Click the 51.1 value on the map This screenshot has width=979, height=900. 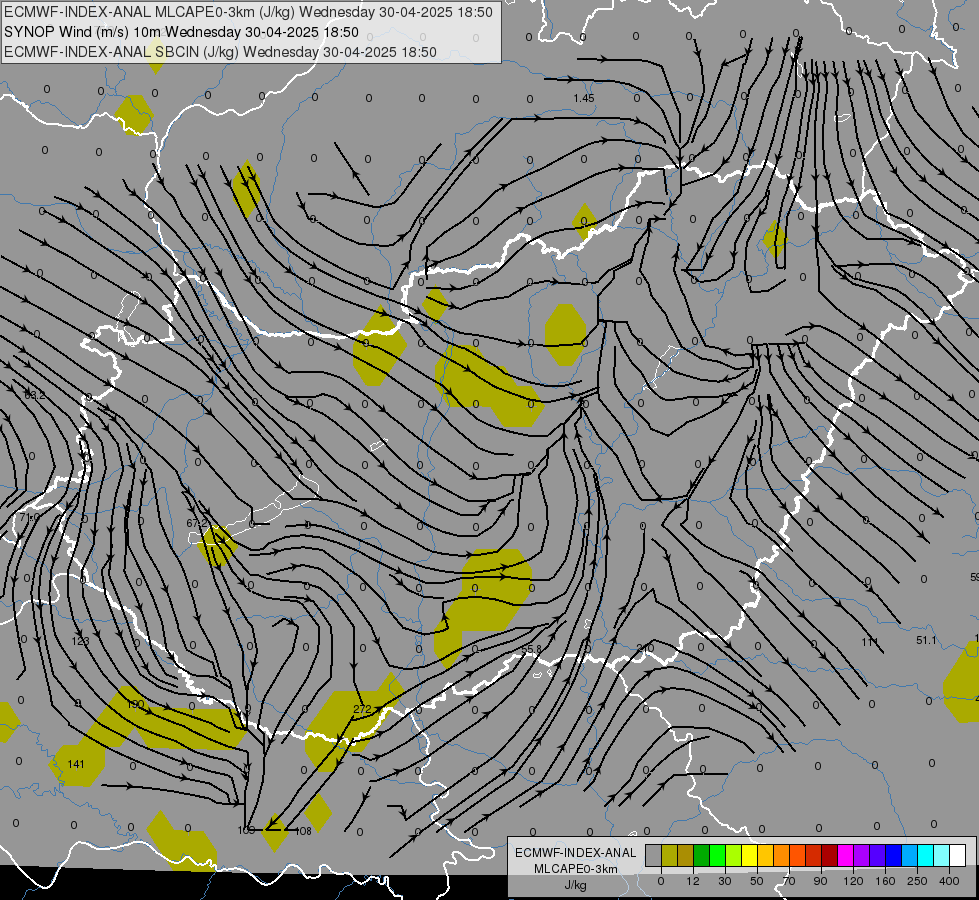pyautogui.click(x=926, y=640)
